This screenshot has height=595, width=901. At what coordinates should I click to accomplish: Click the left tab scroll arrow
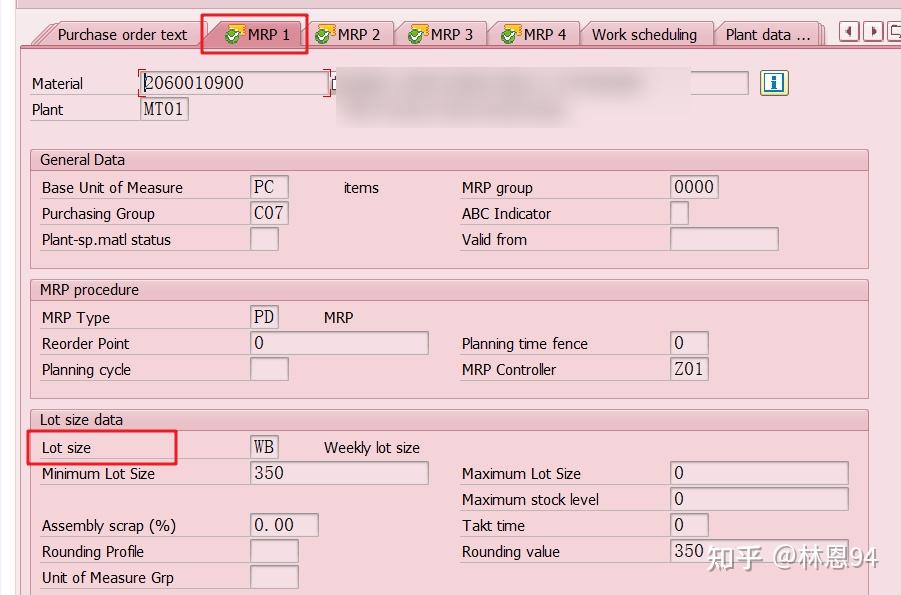[849, 31]
